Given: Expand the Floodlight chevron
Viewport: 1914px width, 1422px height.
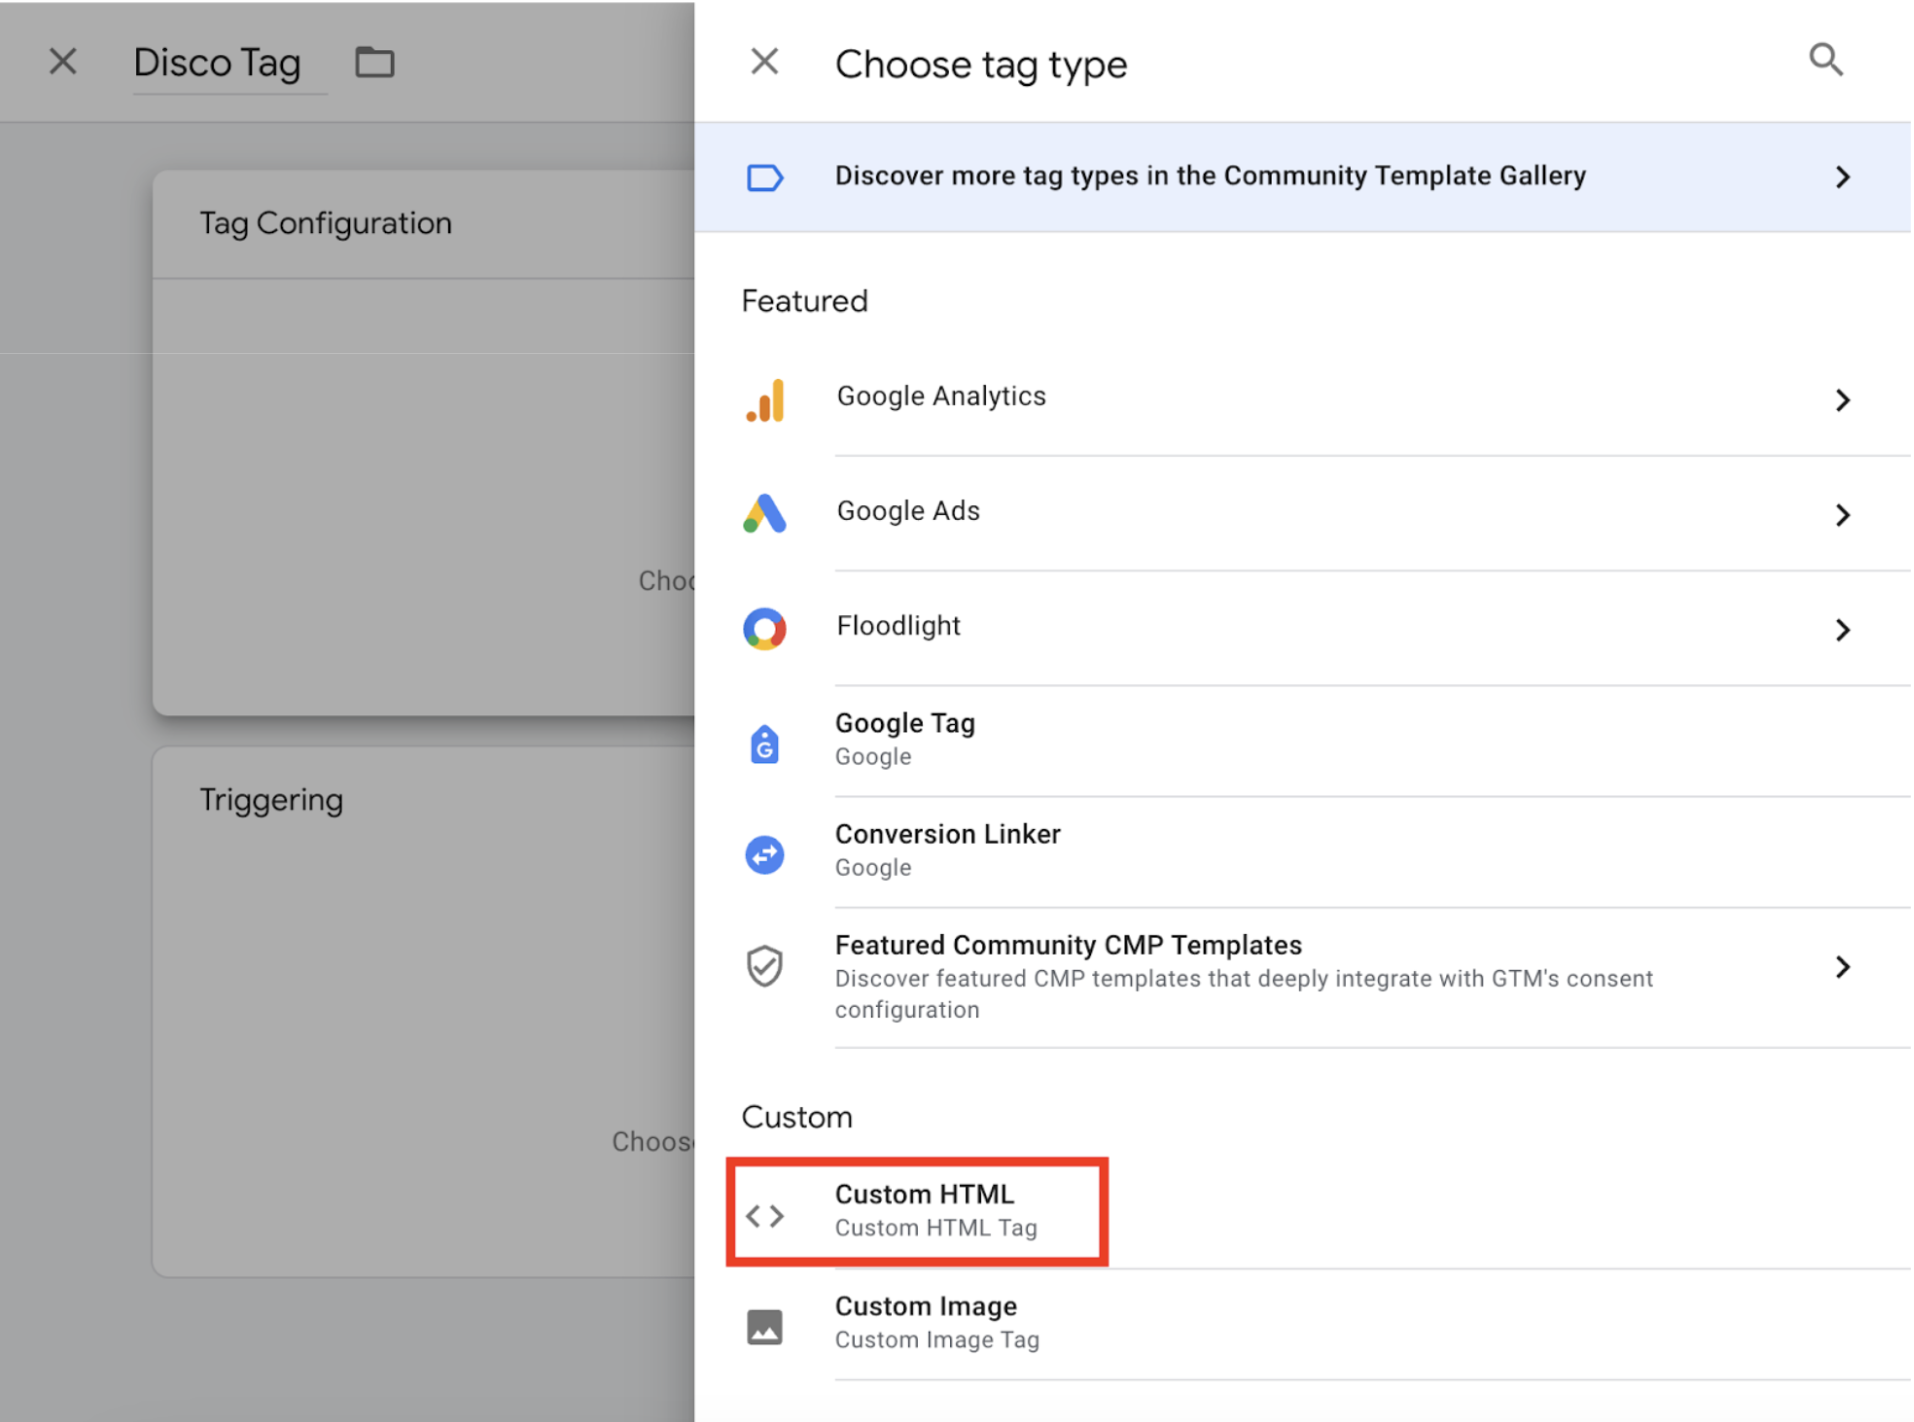Looking at the screenshot, I should click(1842, 630).
